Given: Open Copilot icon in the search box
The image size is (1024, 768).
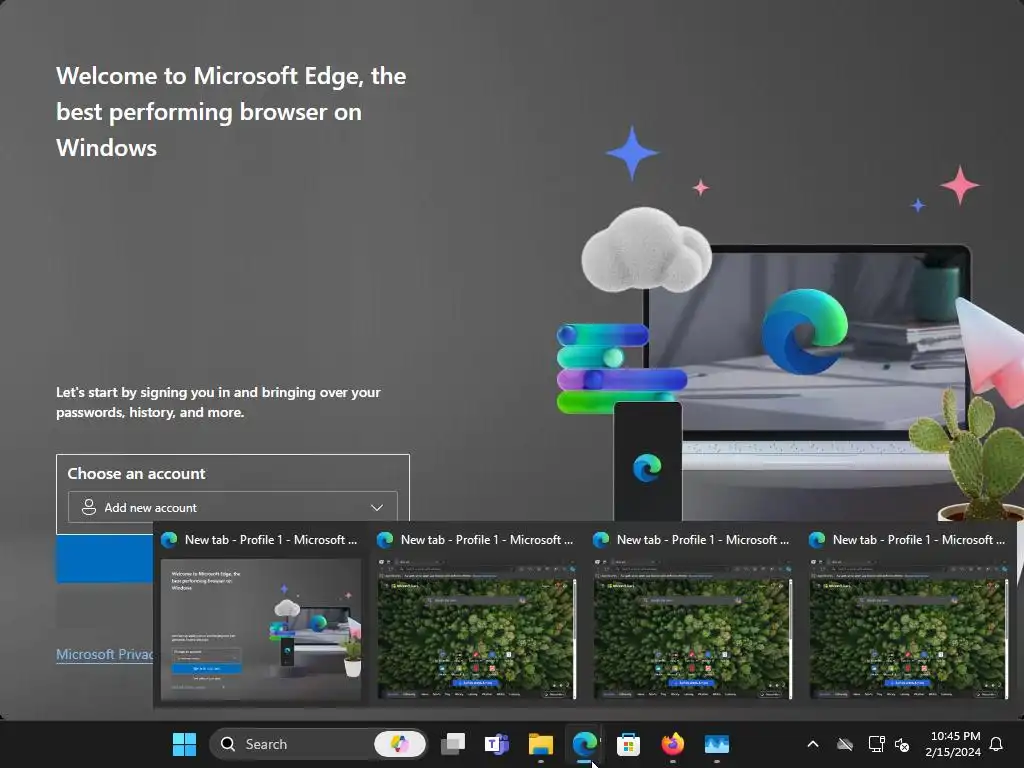Looking at the screenshot, I should 400,744.
